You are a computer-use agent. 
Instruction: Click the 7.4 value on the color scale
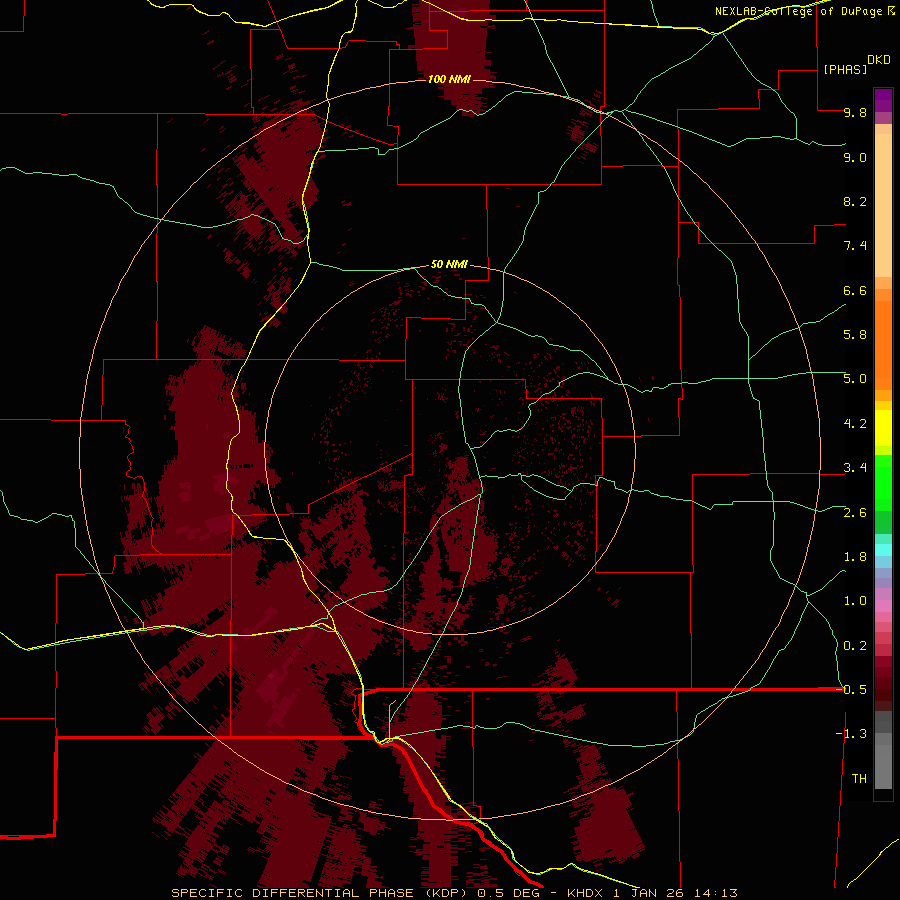tap(855, 246)
